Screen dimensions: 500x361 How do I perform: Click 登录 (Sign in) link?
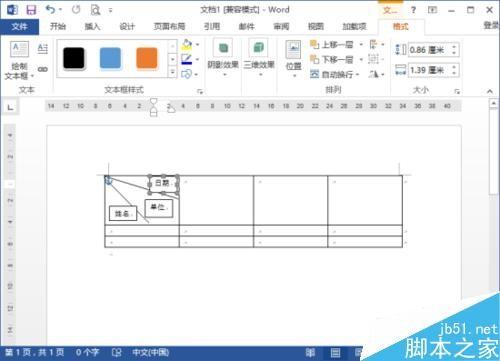[491, 25]
